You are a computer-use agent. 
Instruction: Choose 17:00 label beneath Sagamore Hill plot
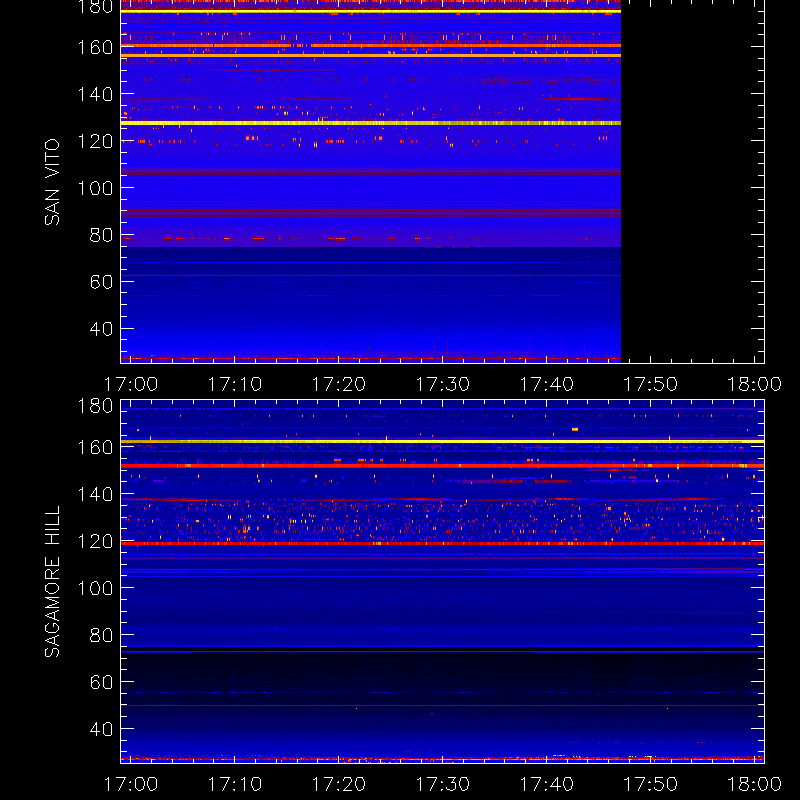[131, 784]
